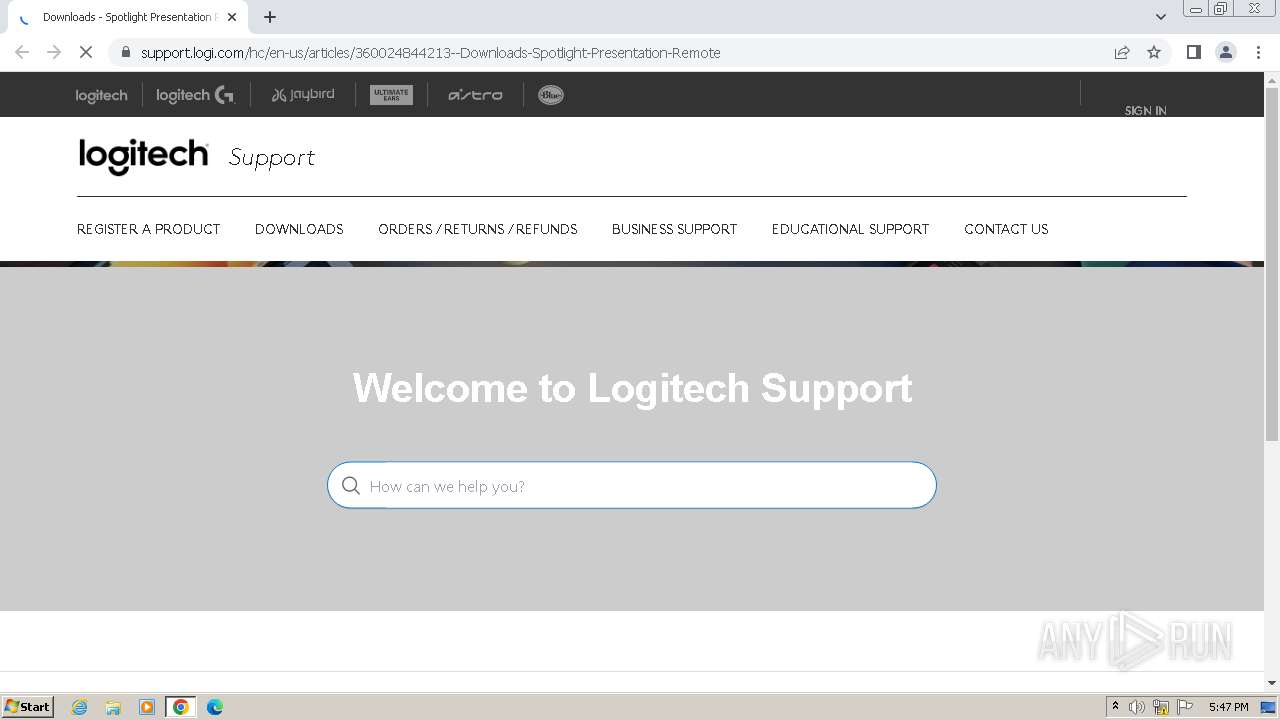The height and width of the screenshot is (720, 1280).
Task: Launch Microsoft Edge from taskbar
Action: point(214,707)
